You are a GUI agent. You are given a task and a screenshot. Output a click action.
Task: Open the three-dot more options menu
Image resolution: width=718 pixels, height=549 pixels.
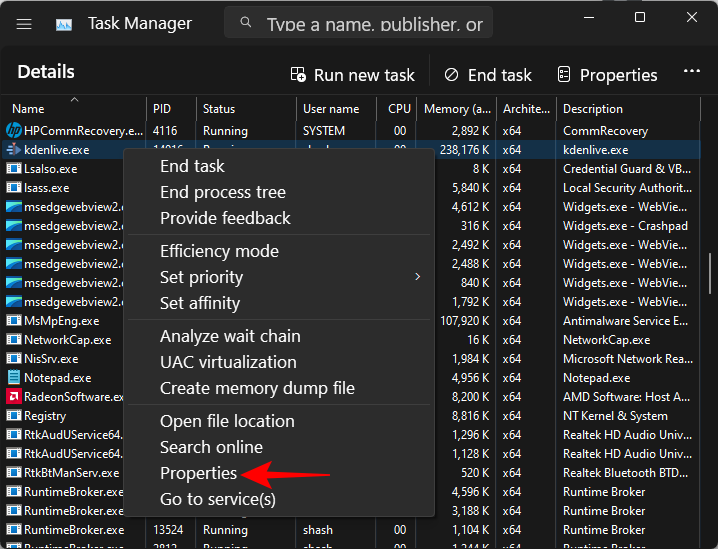[x=691, y=72]
